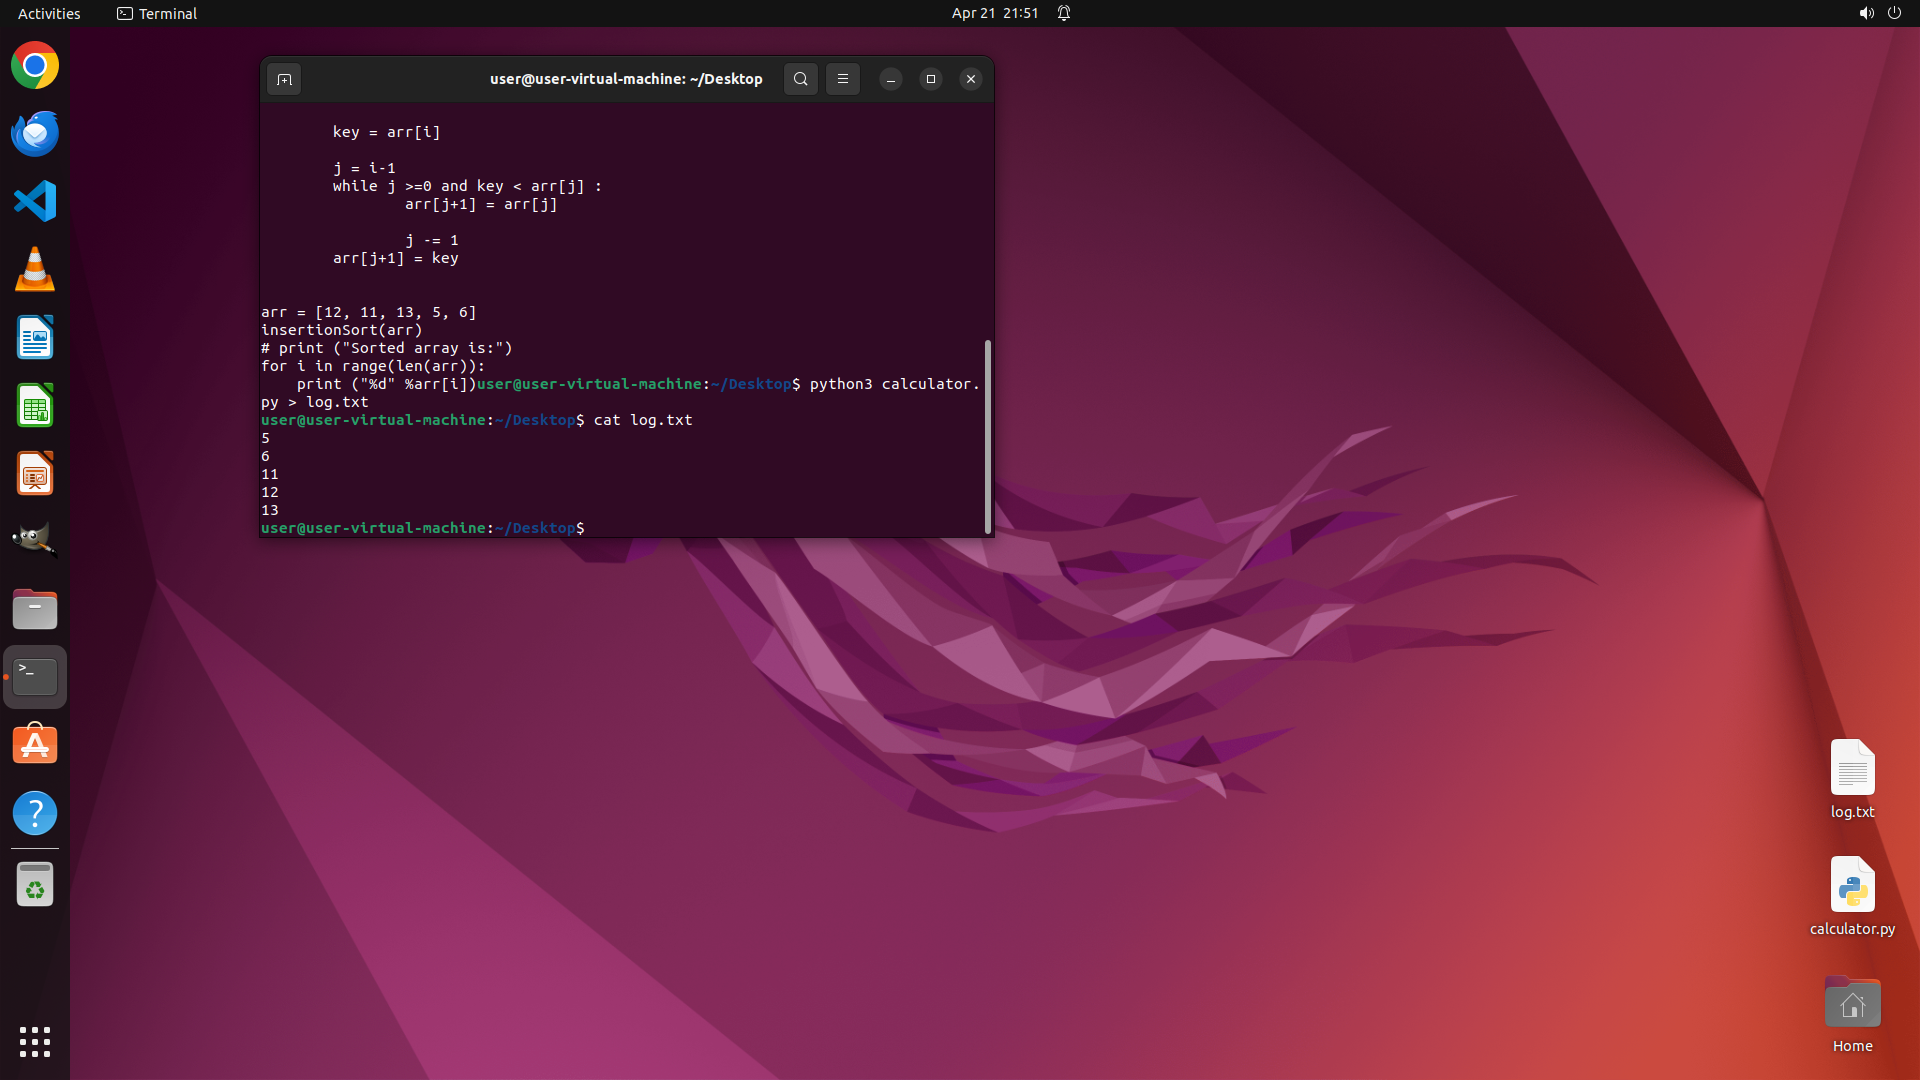Open the terminal hamburger menu
This screenshot has width=1920, height=1080.
(843, 79)
